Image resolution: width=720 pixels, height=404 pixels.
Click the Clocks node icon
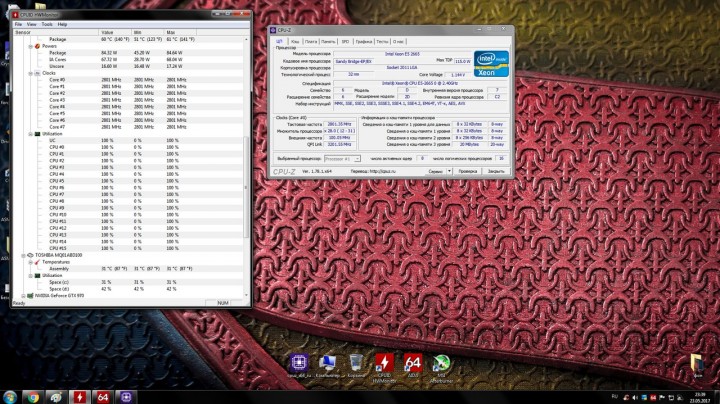pyautogui.click(x=37, y=73)
